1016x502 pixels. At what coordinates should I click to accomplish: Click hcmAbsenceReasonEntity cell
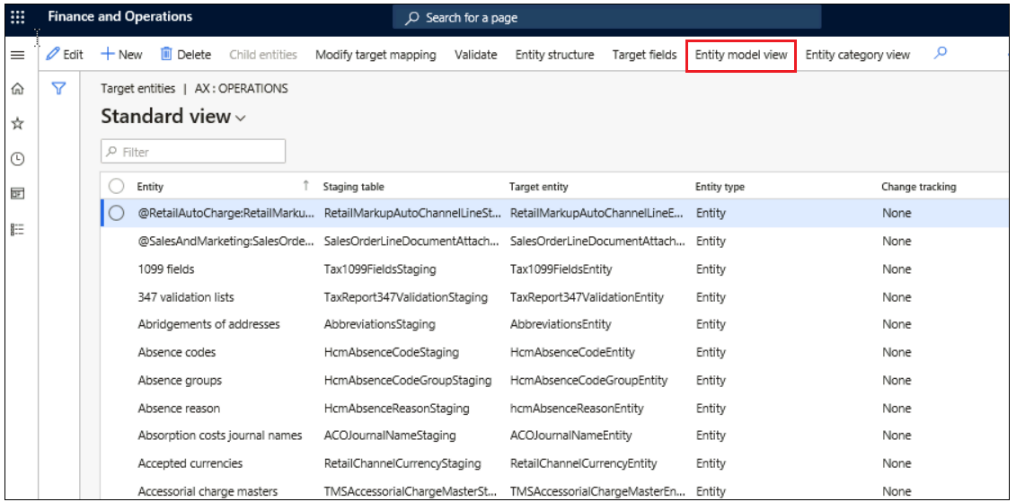[577, 409]
